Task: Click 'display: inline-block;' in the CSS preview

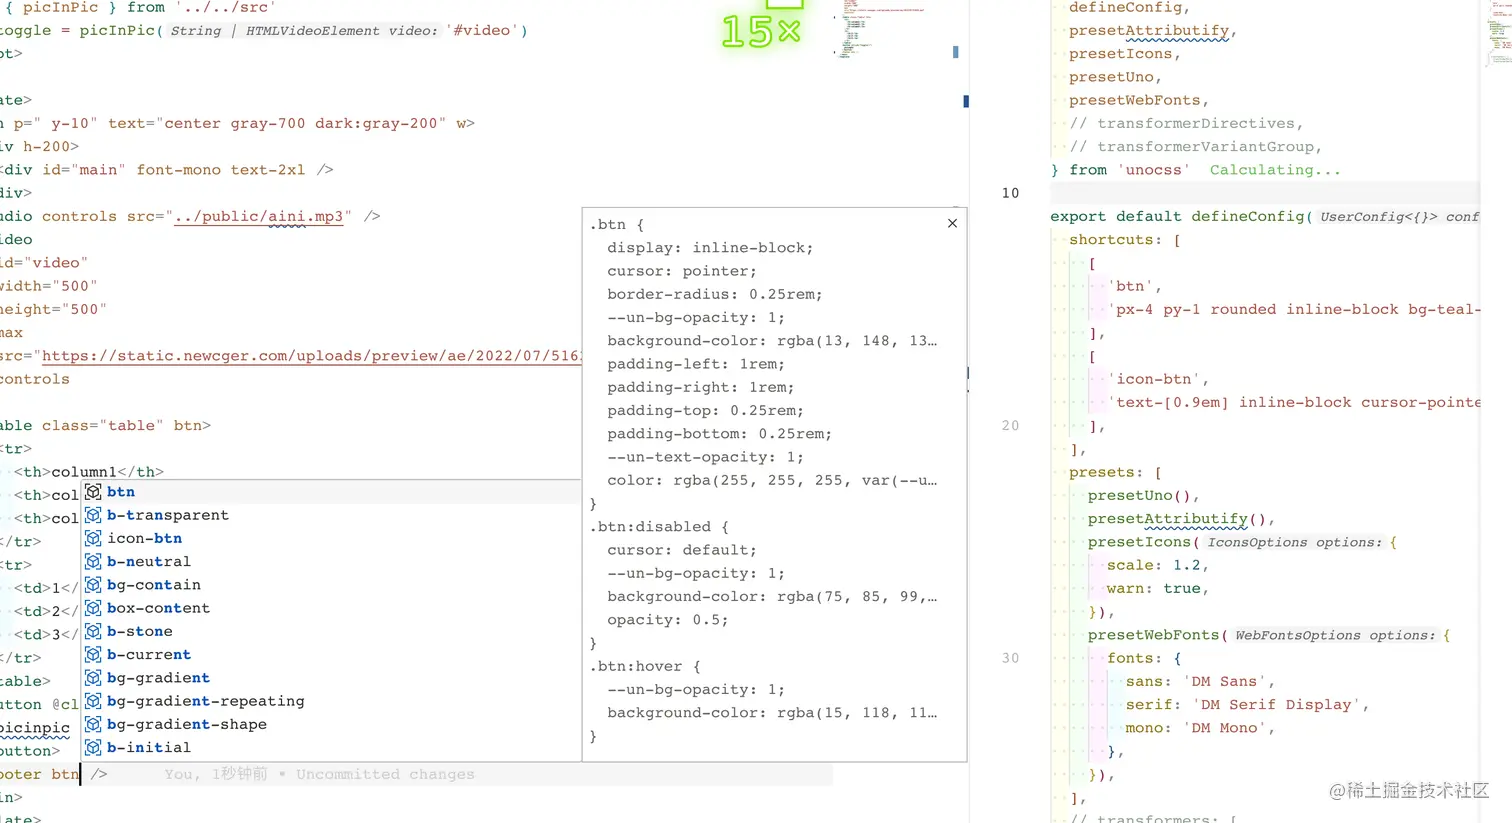Action: (x=710, y=248)
